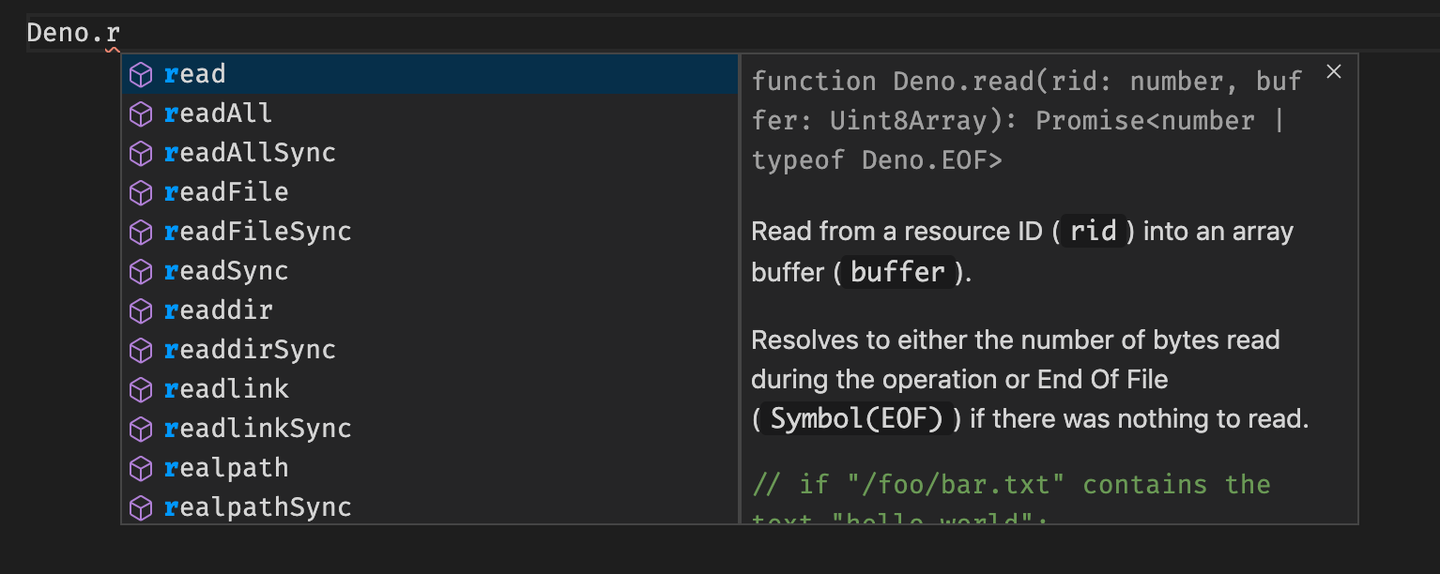Choose the readFileSync completion item
Screen dimensions: 1440x574
[258, 232]
